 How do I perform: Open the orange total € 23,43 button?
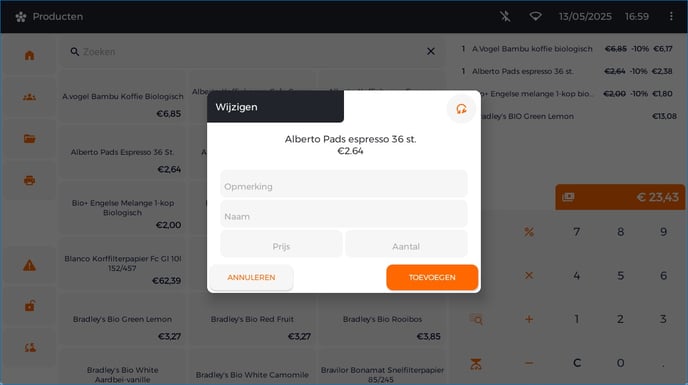coord(620,197)
